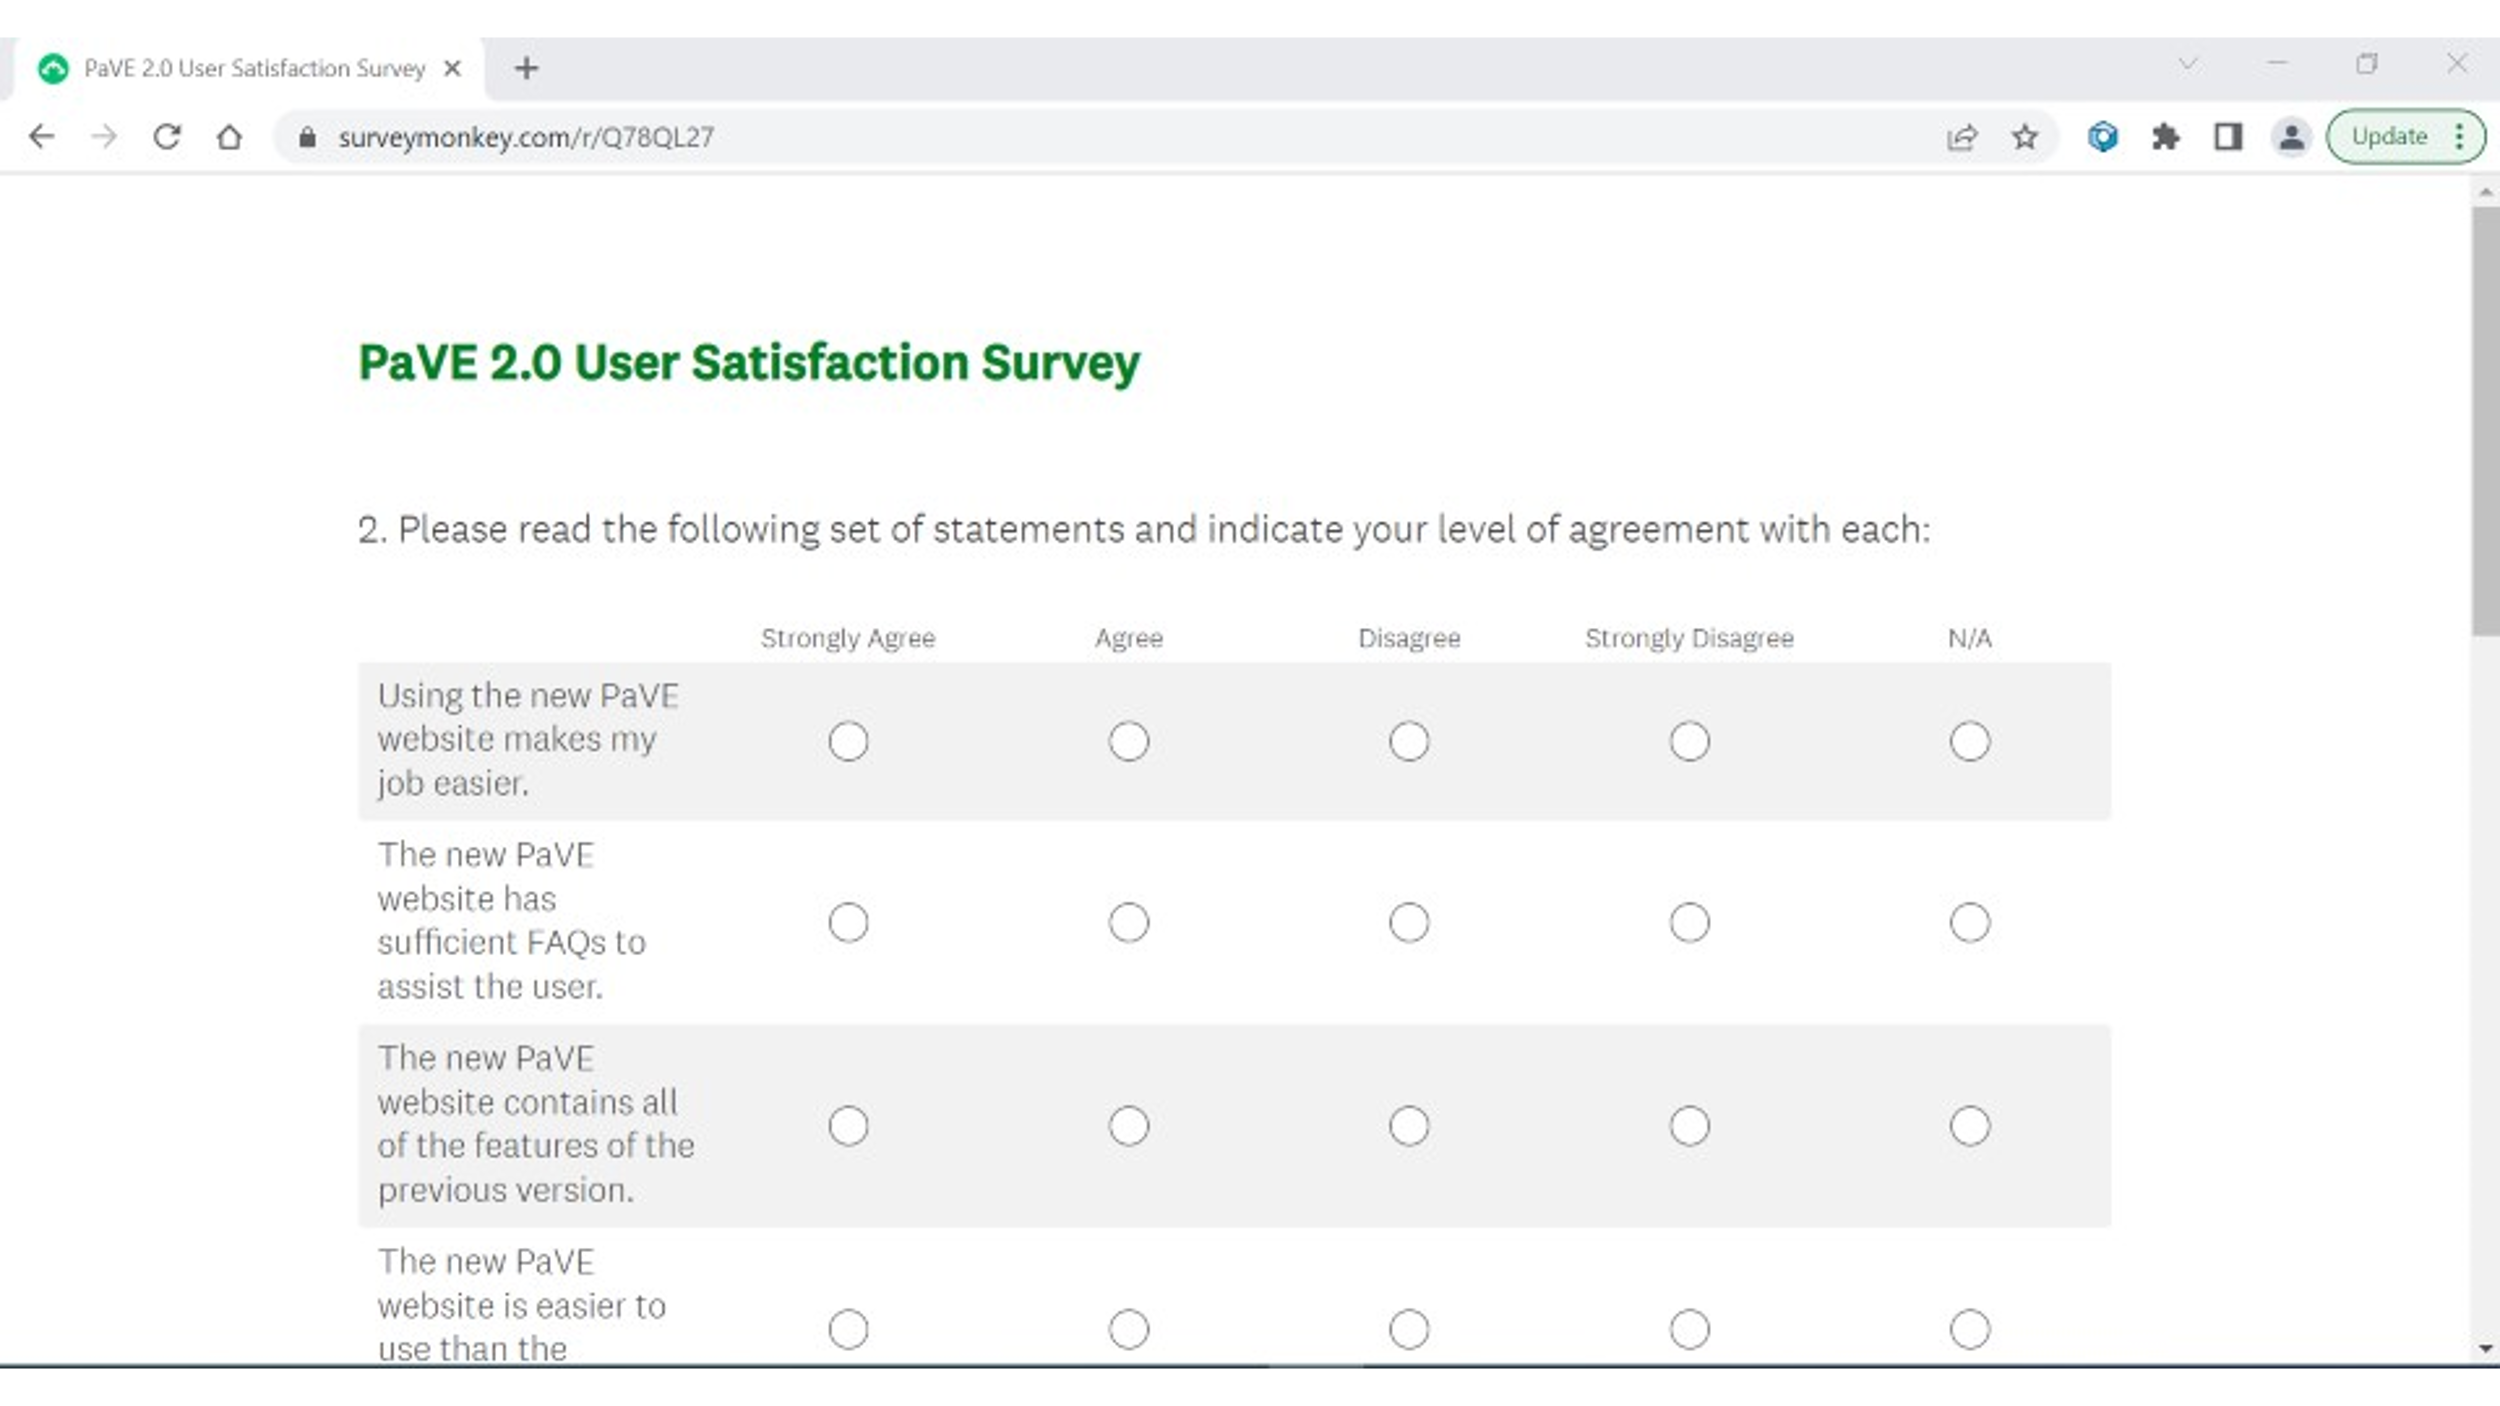
Task: Switch to PaVE 2.0 User Satisfaction Survey tab
Action: pyautogui.click(x=254, y=68)
